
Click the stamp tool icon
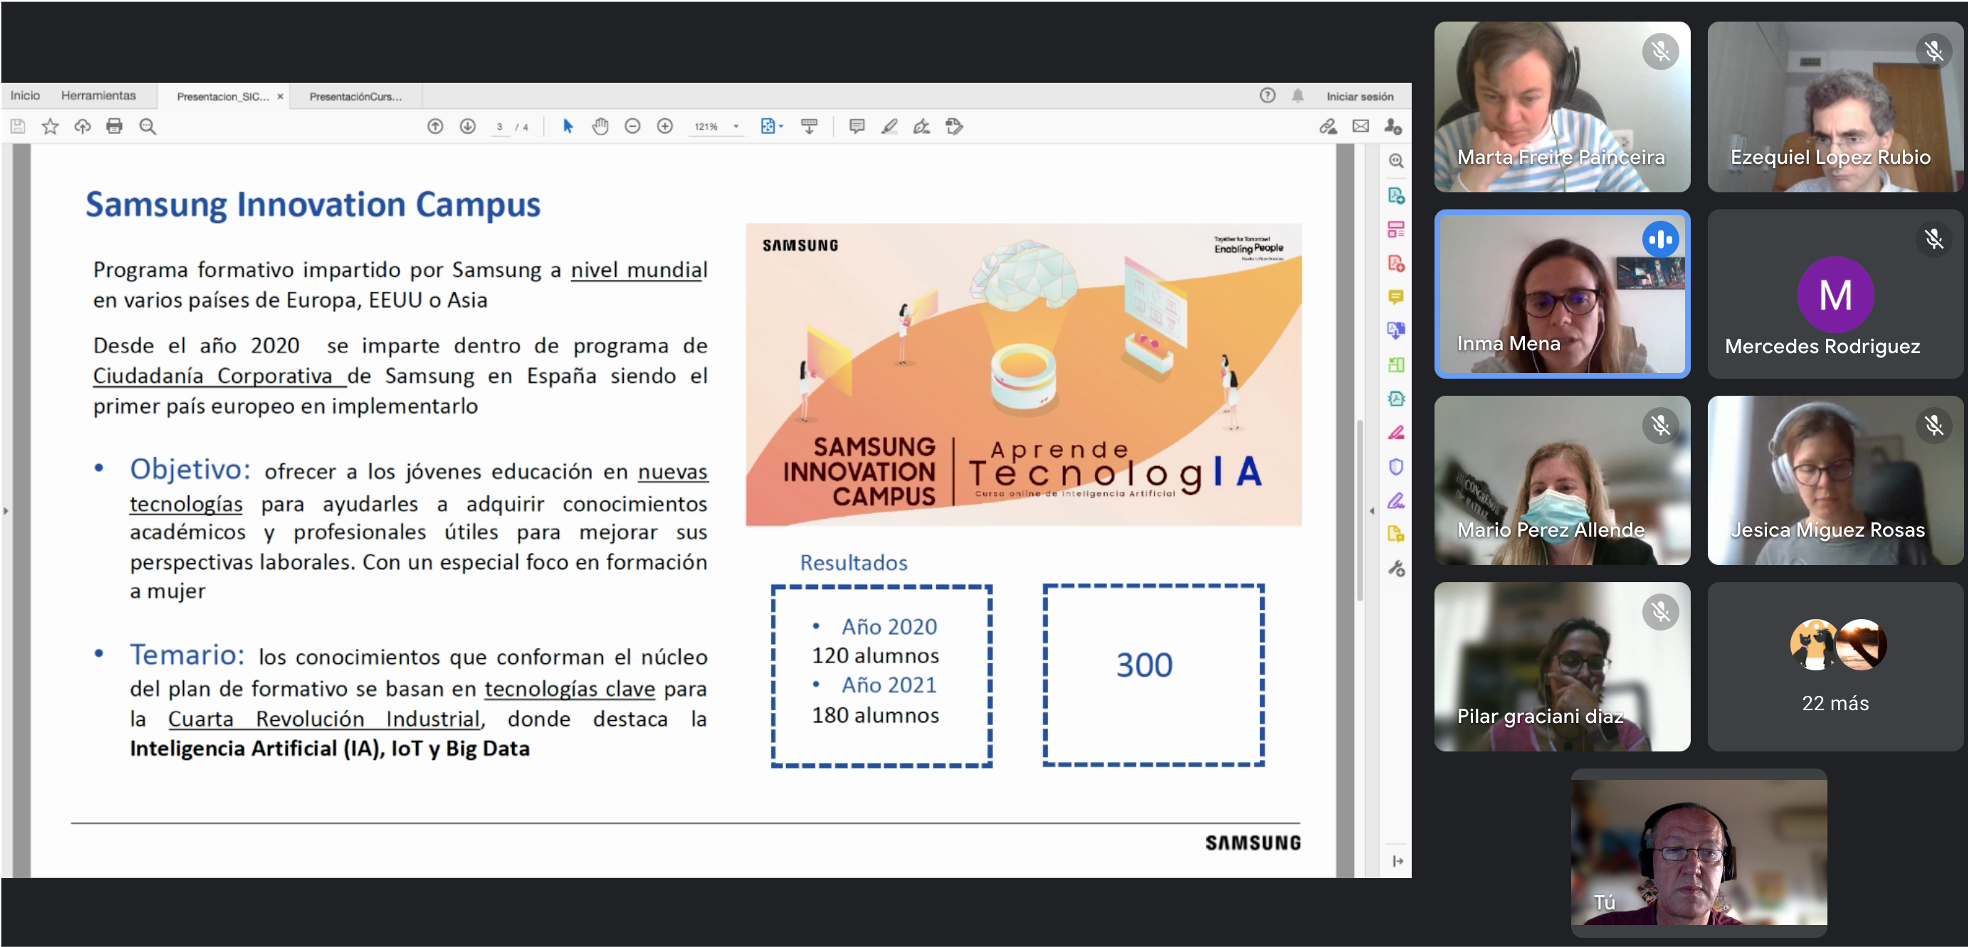954,126
